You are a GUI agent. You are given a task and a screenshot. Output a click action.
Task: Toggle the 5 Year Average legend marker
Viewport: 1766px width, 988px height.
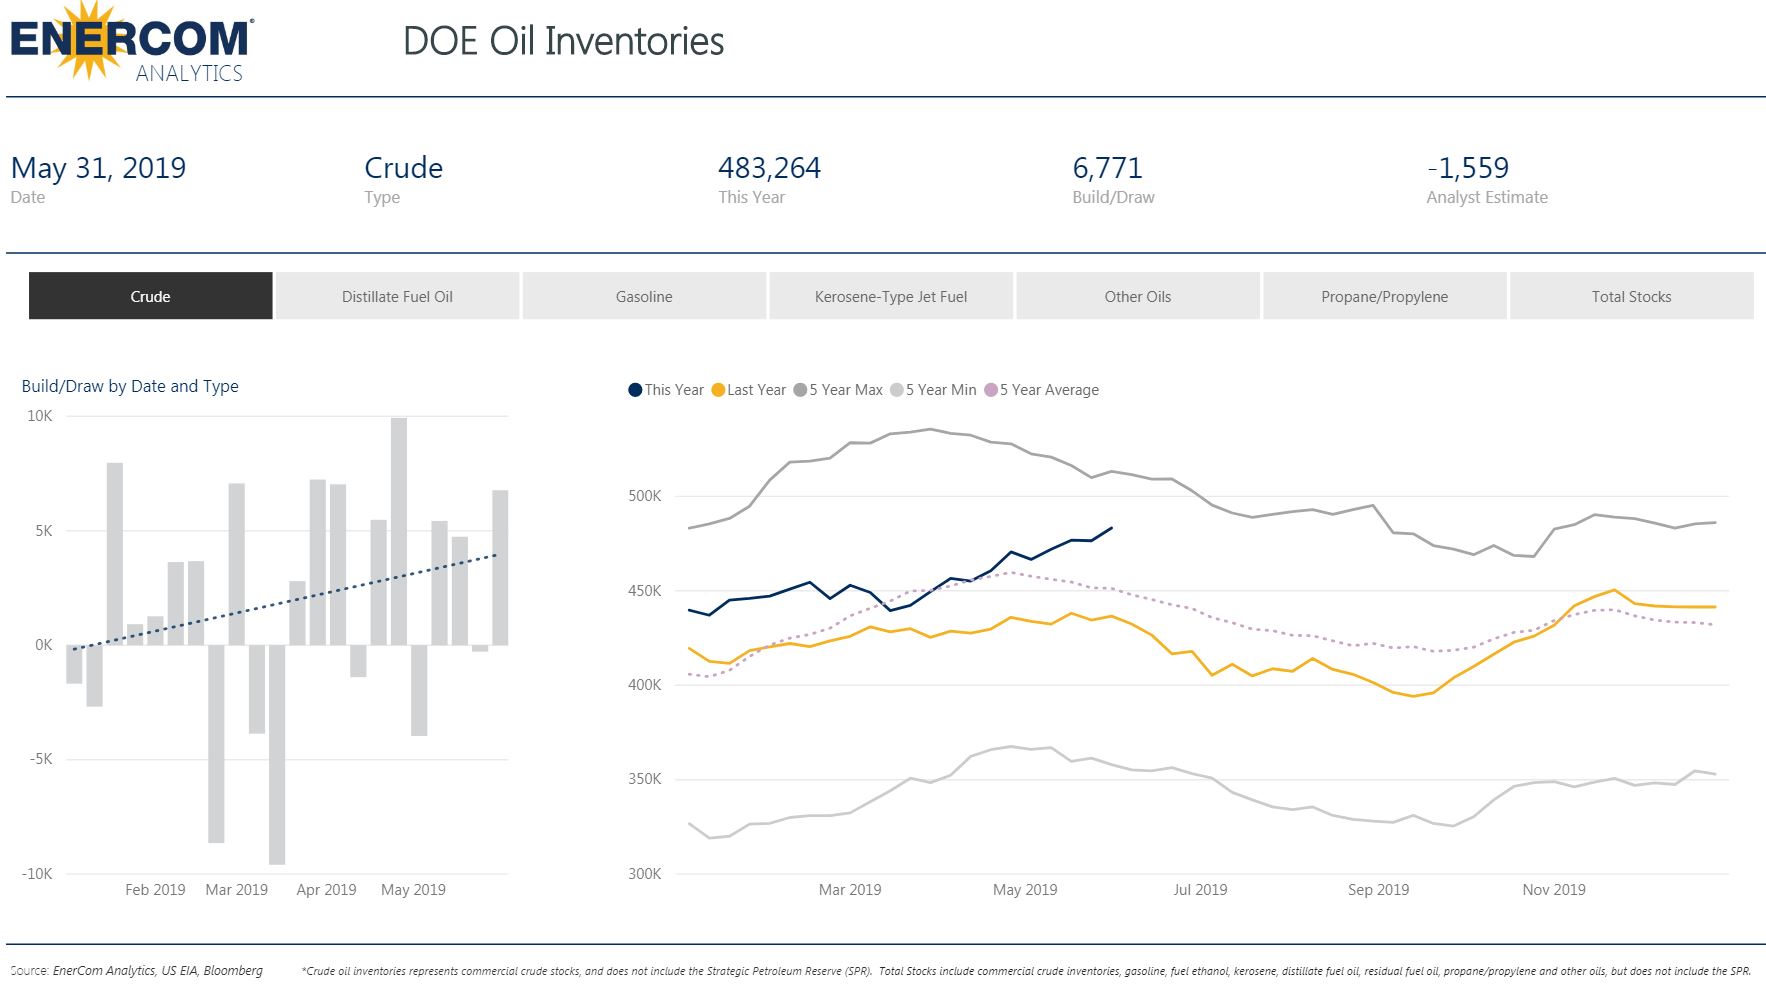click(991, 390)
